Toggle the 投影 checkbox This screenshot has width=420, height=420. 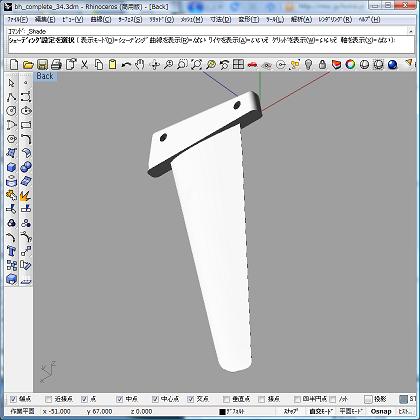click(368, 399)
